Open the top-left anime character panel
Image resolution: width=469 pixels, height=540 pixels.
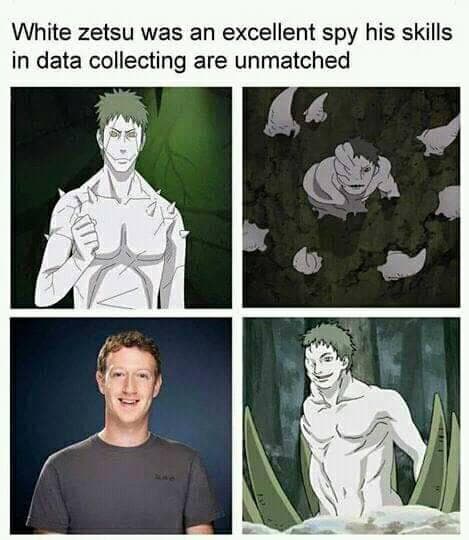tap(121, 197)
